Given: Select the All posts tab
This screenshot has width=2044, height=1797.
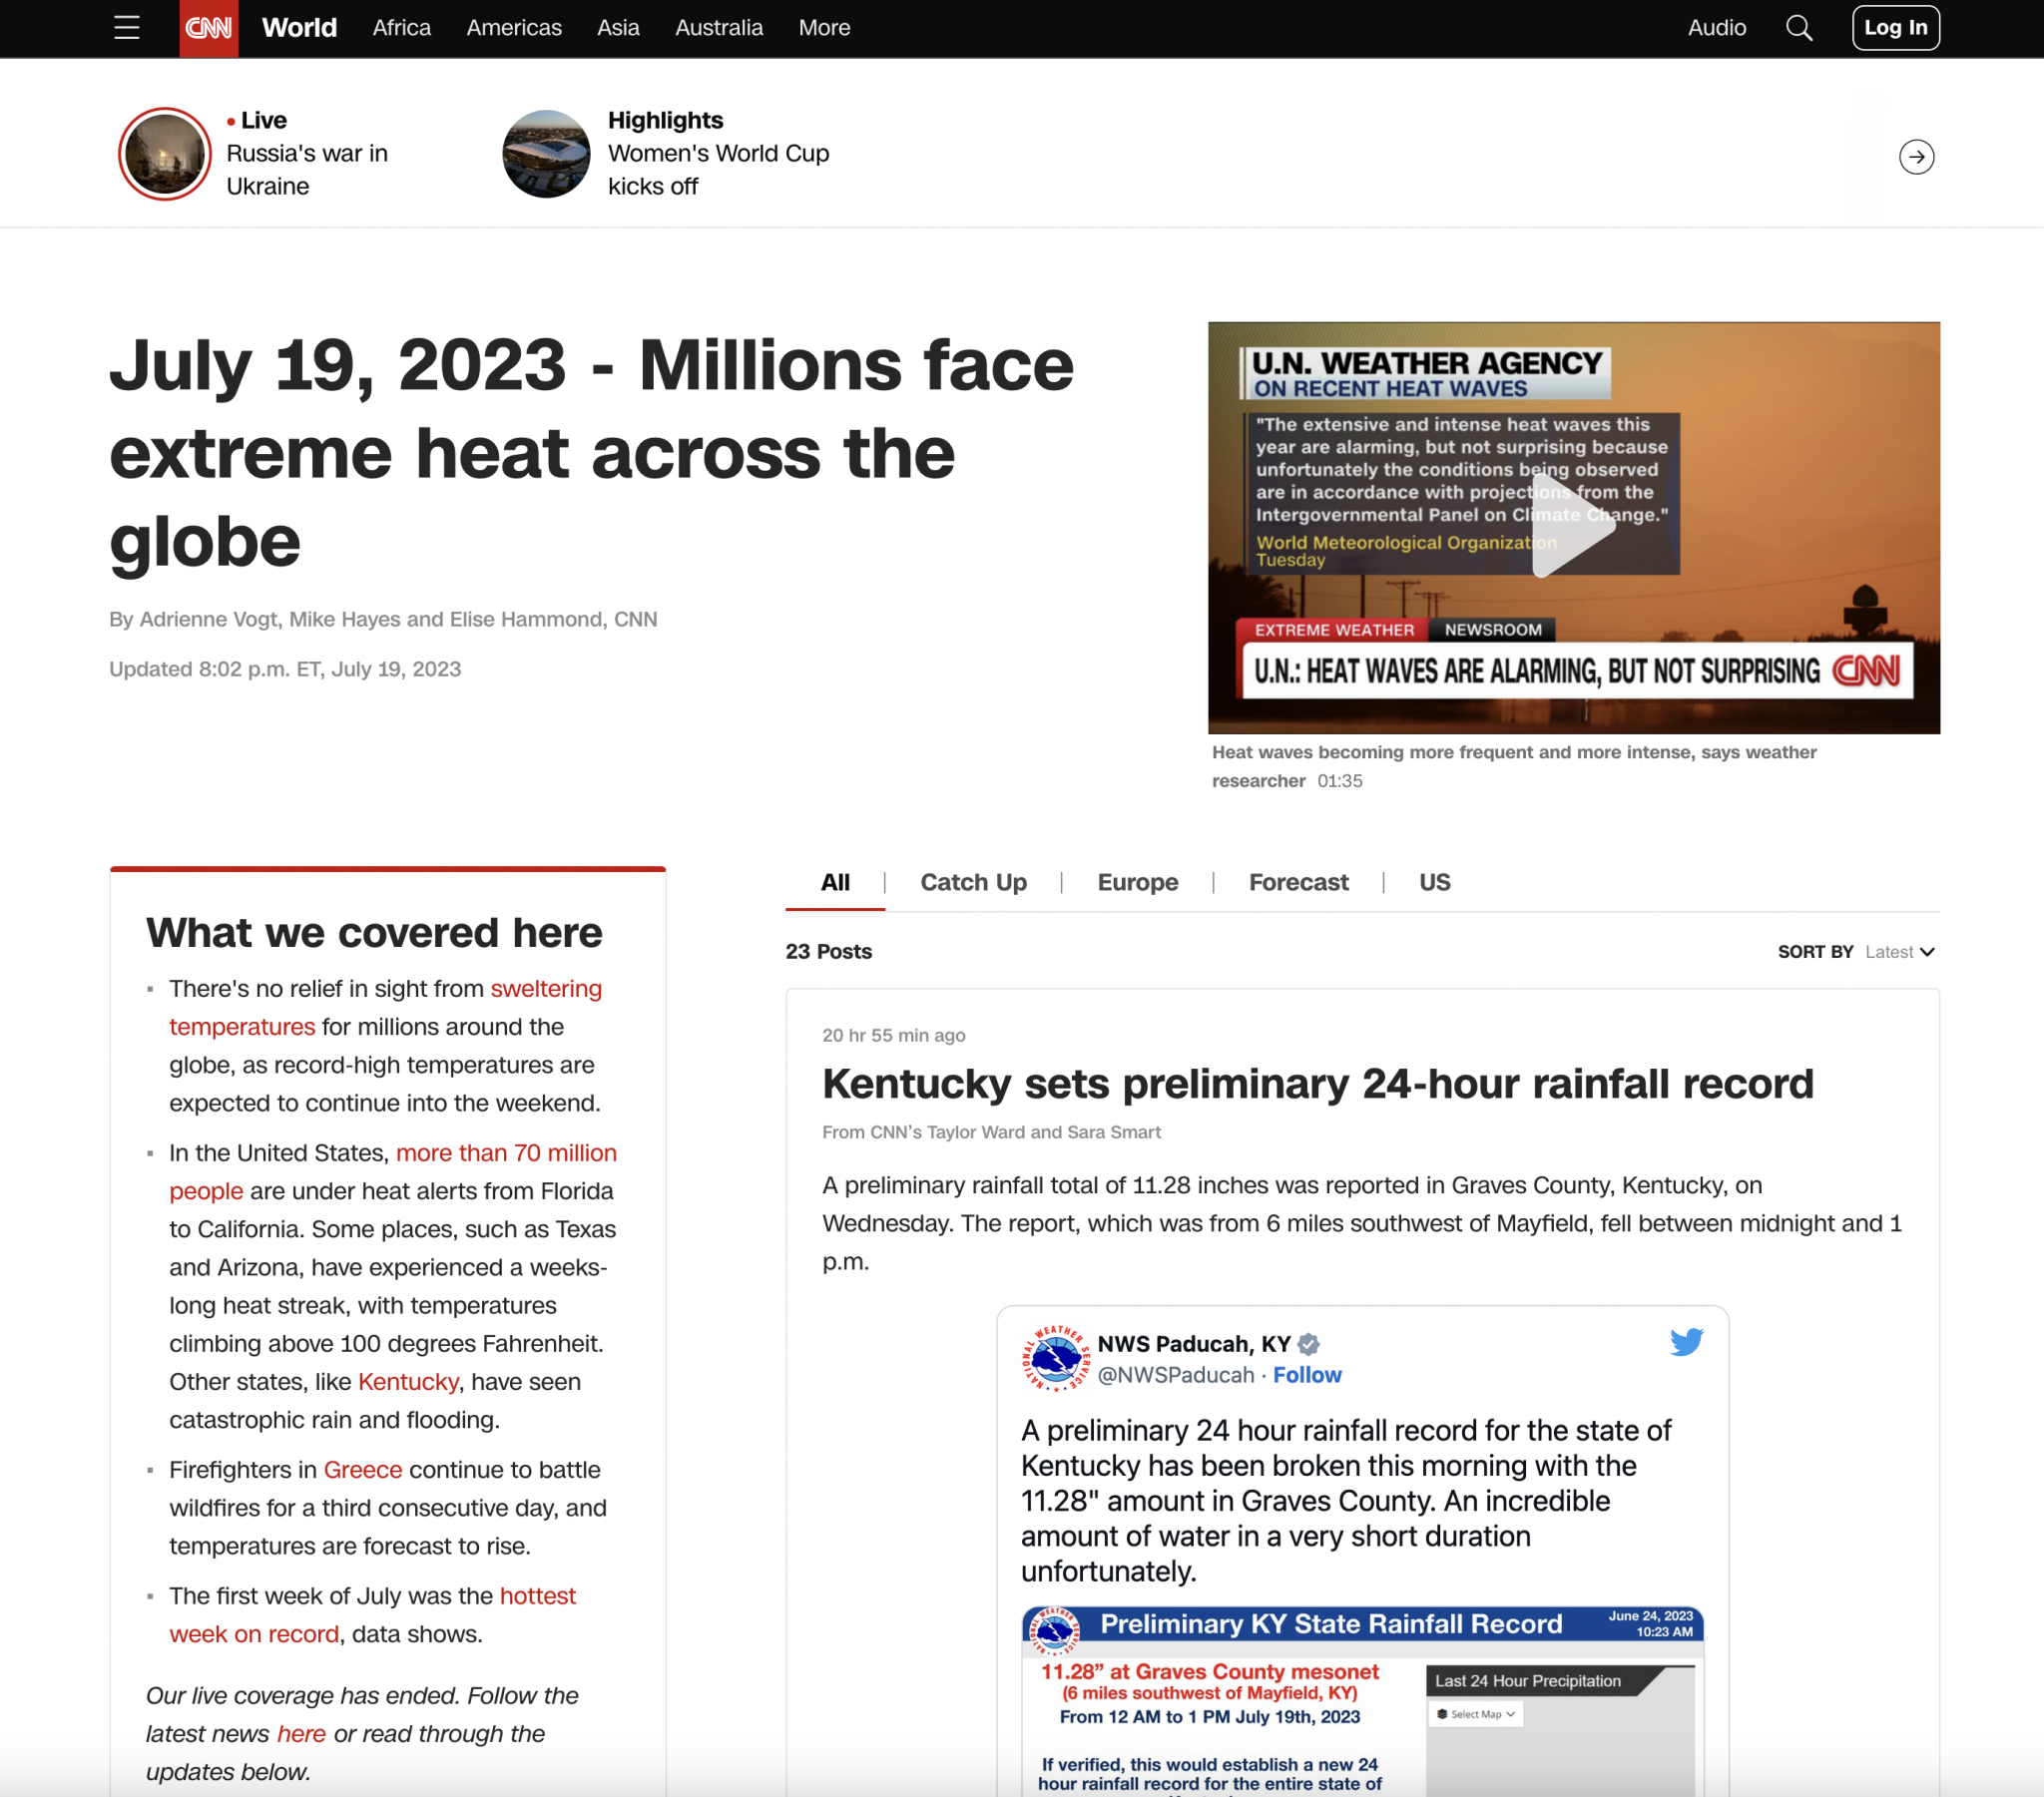Looking at the screenshot, I should 835,882.
